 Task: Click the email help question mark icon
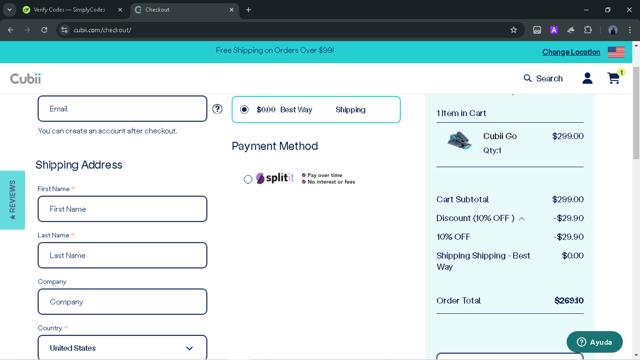217,109
